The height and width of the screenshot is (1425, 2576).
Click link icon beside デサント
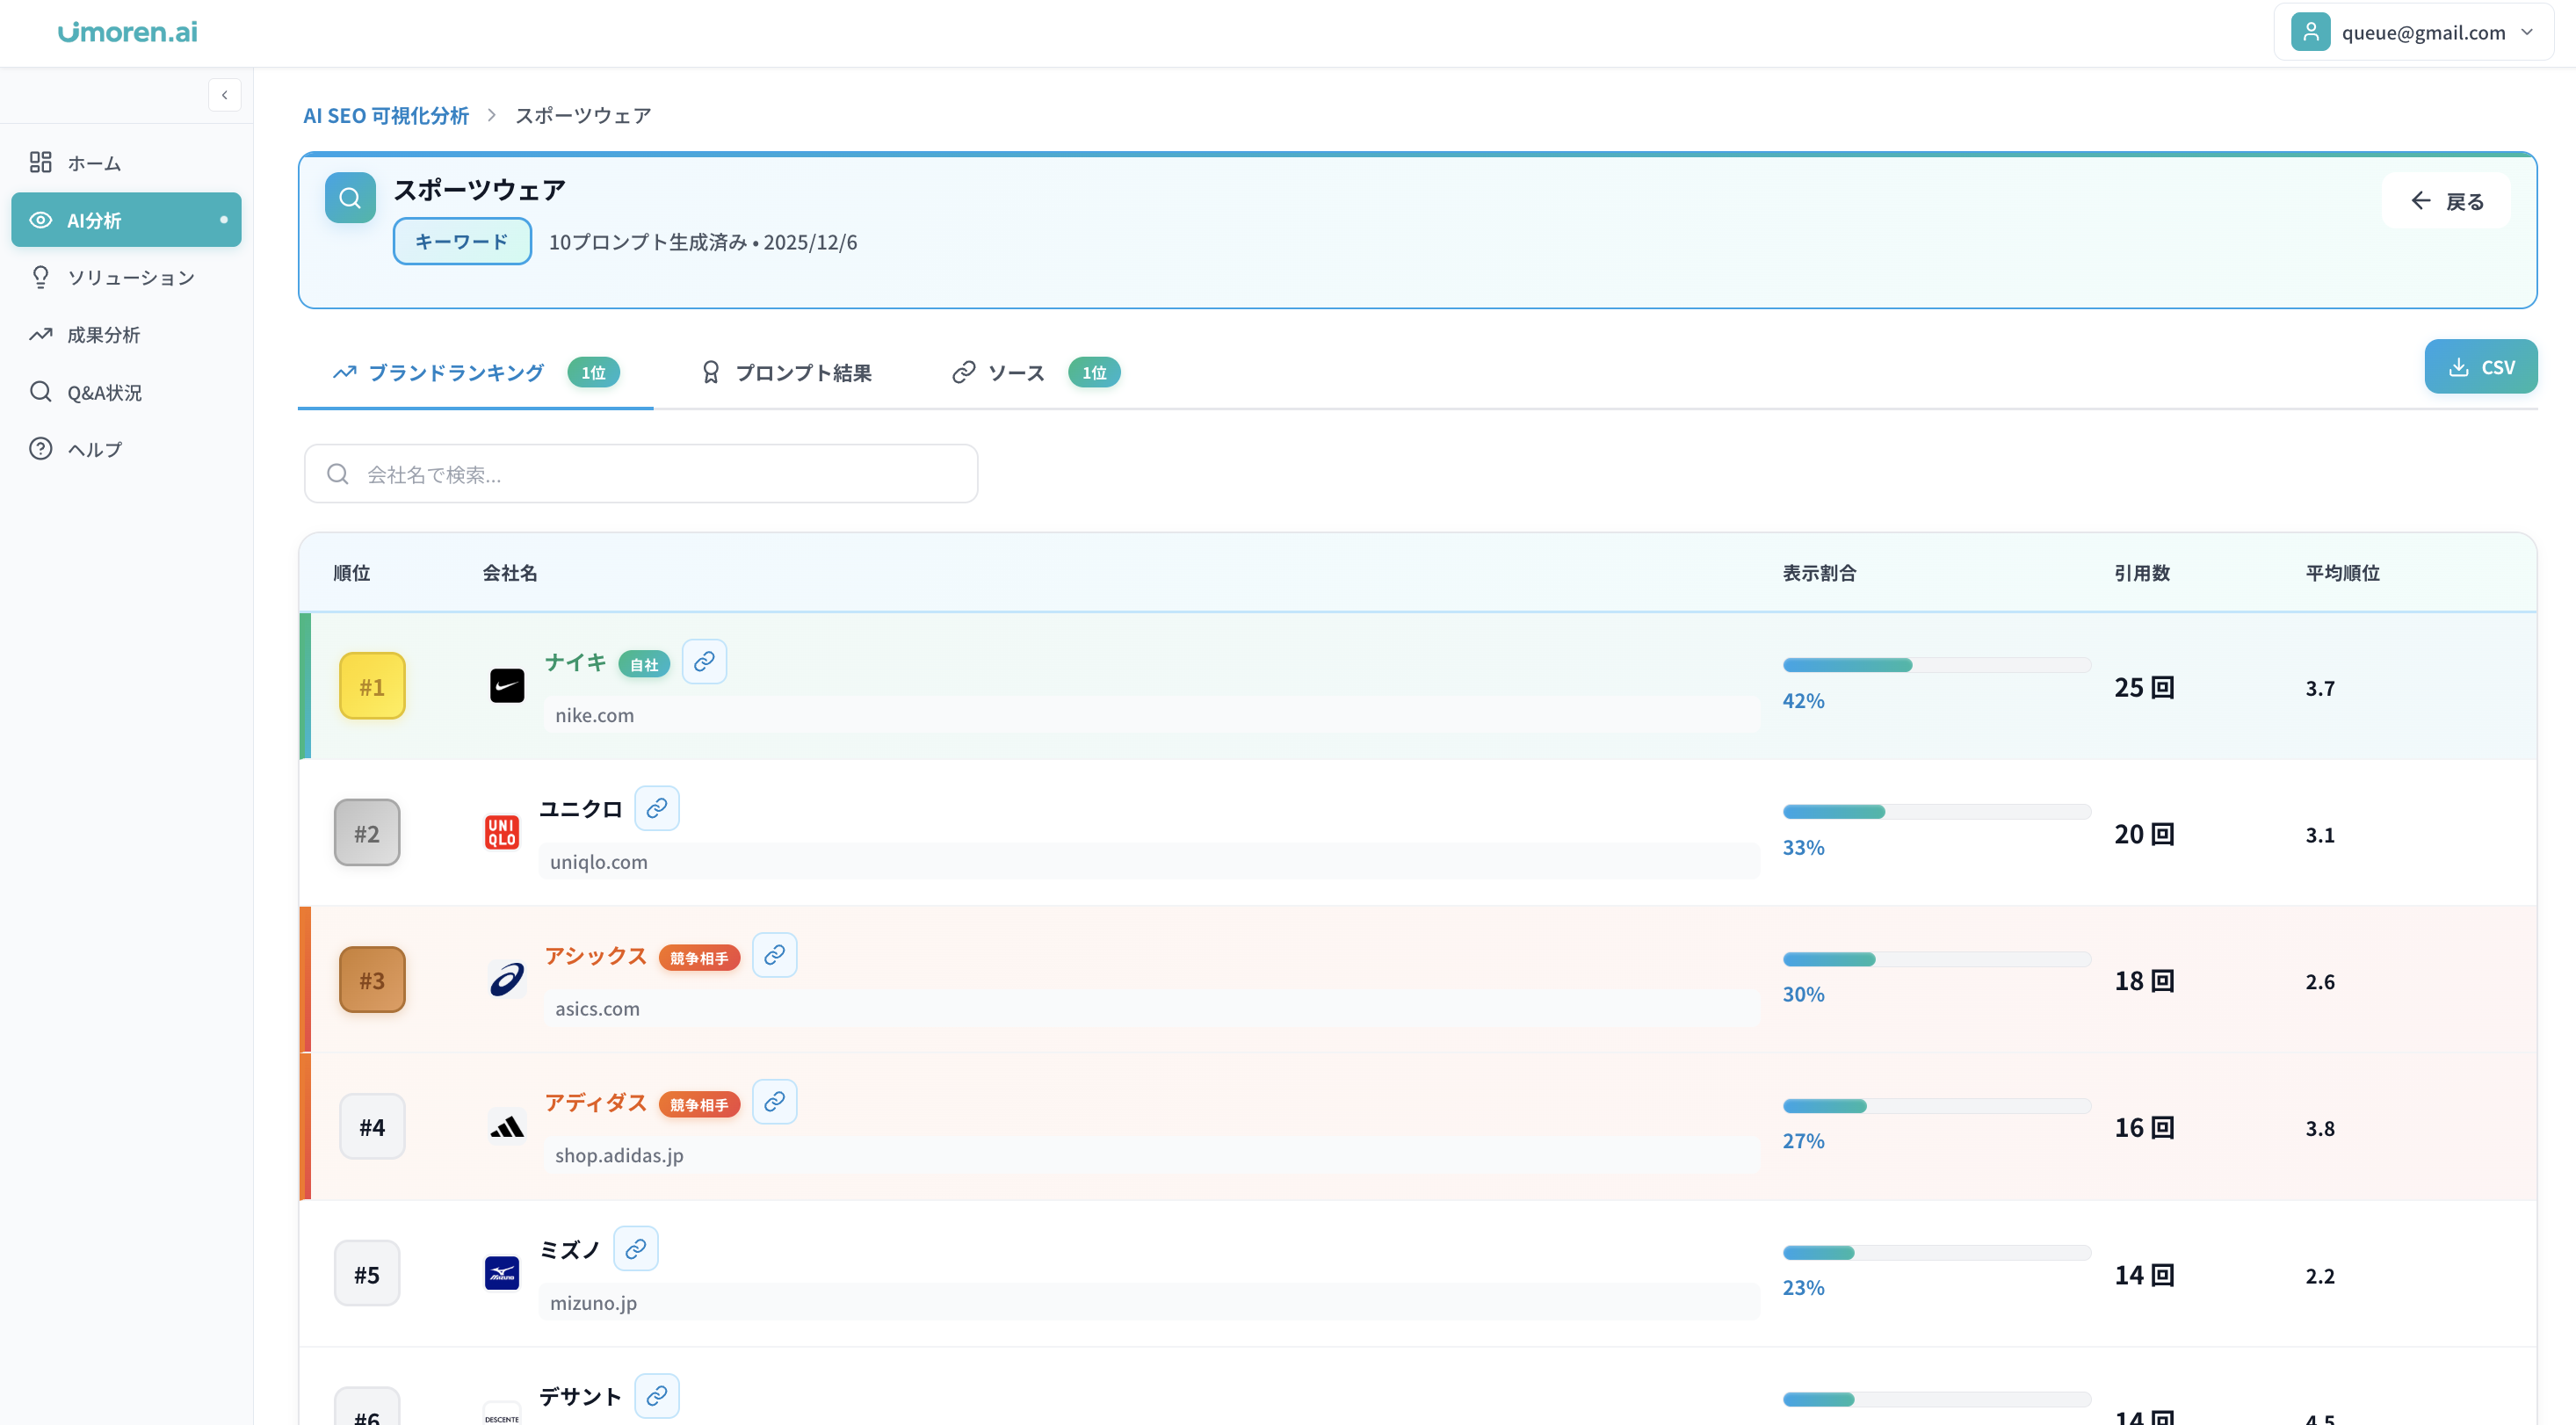coord(656,1396)
